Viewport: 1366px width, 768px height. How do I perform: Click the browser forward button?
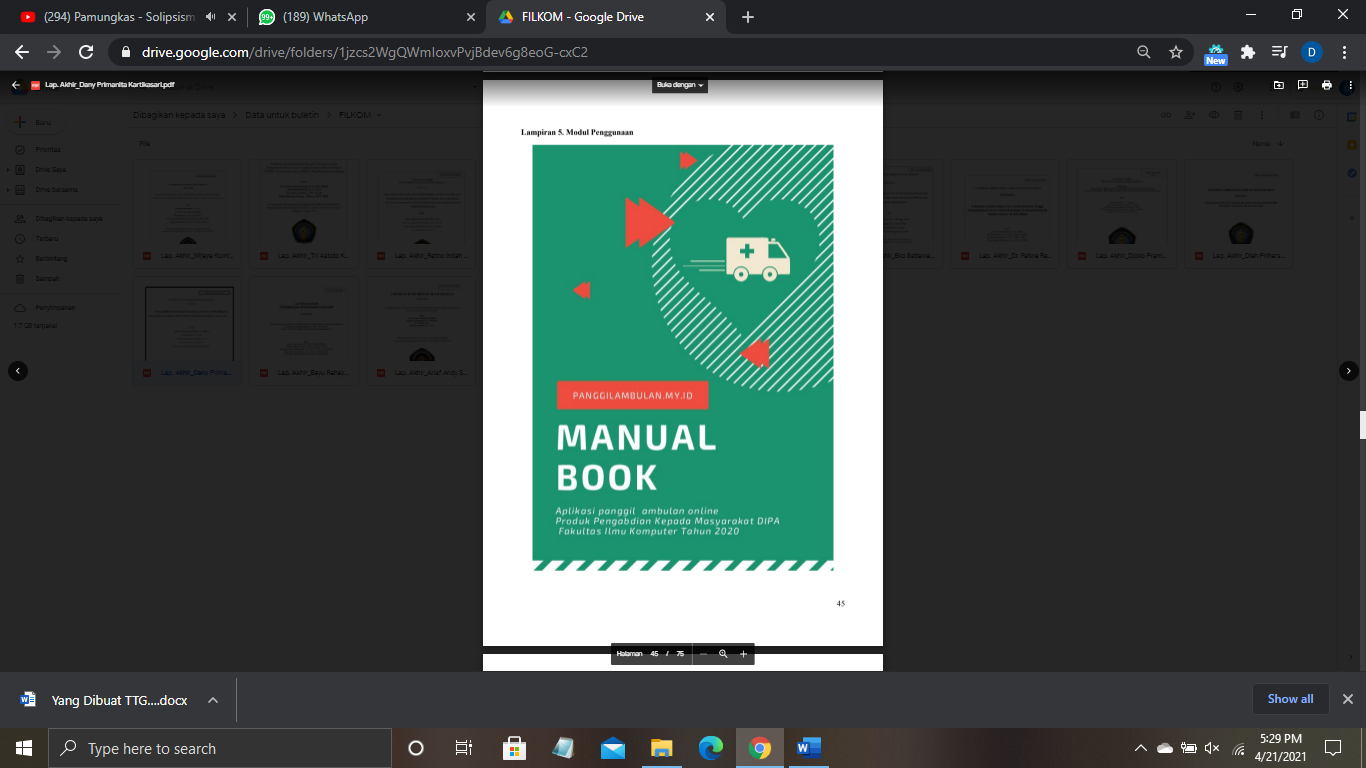point(54,52)
